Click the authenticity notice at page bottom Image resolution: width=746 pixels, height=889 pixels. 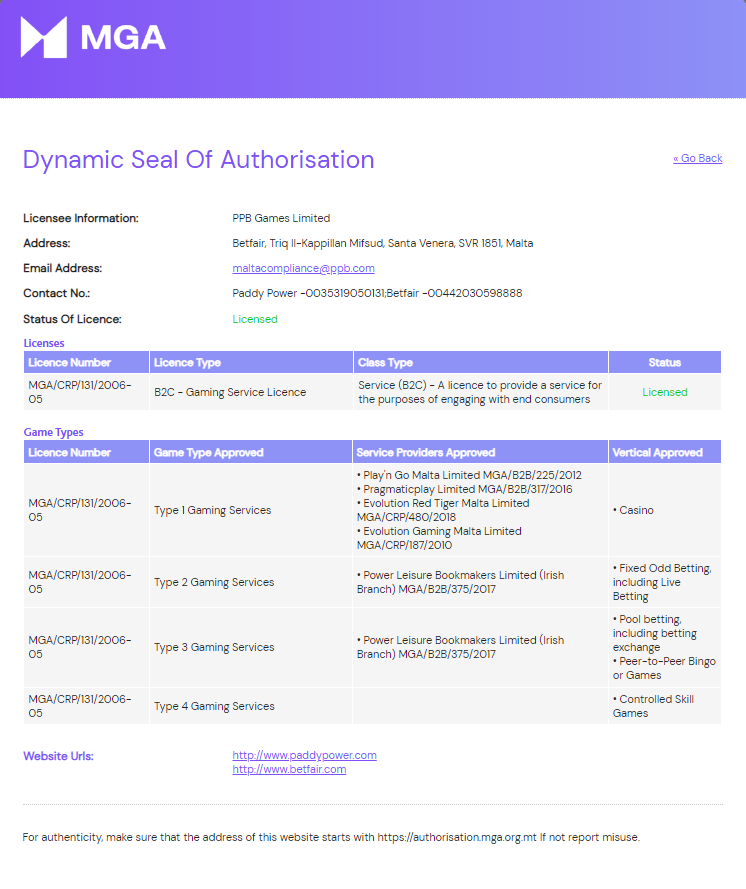click(331, 837)
